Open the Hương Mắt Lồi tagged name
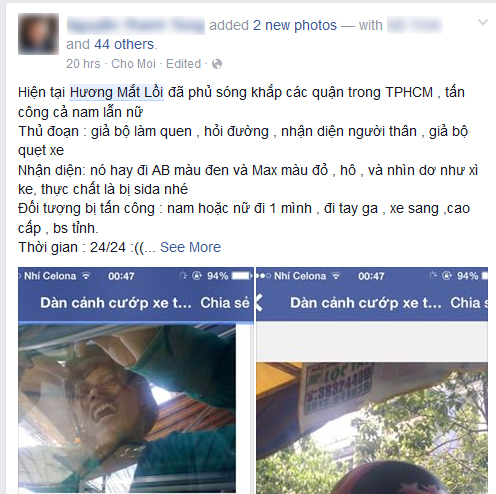The width and height of the screenshot is (496, 494). point(116,92)
